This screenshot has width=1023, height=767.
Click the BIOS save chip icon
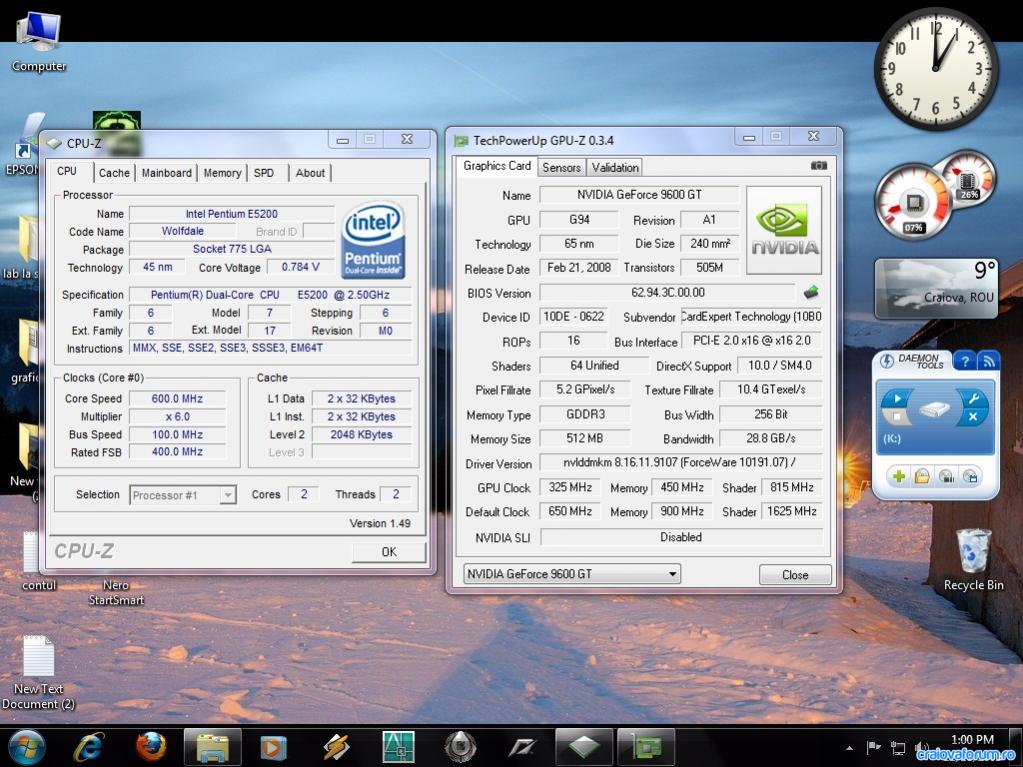(x=811, y=292)
